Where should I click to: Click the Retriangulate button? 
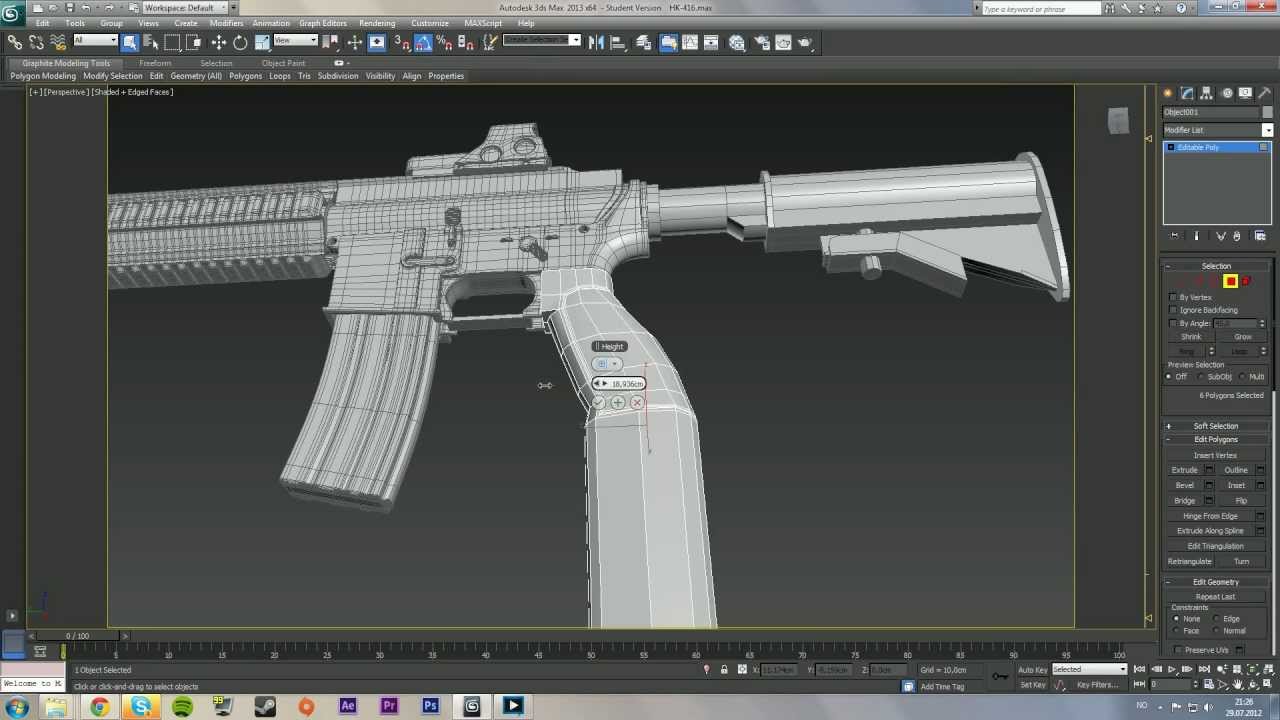pos(1190,561)
